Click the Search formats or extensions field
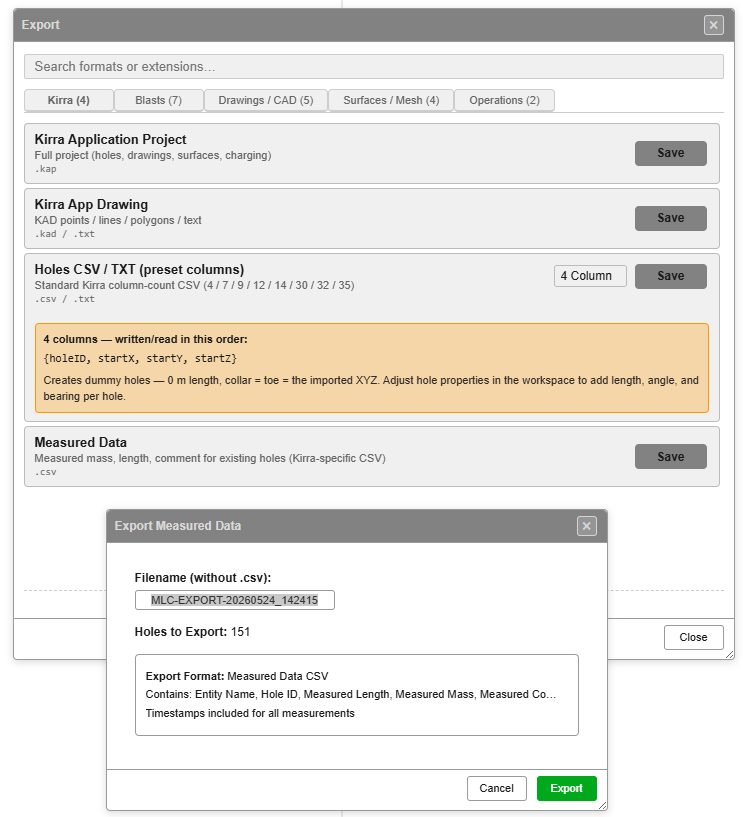Image resolution: width=743 pixels, height=817 pixels. [x=374, y=67]
